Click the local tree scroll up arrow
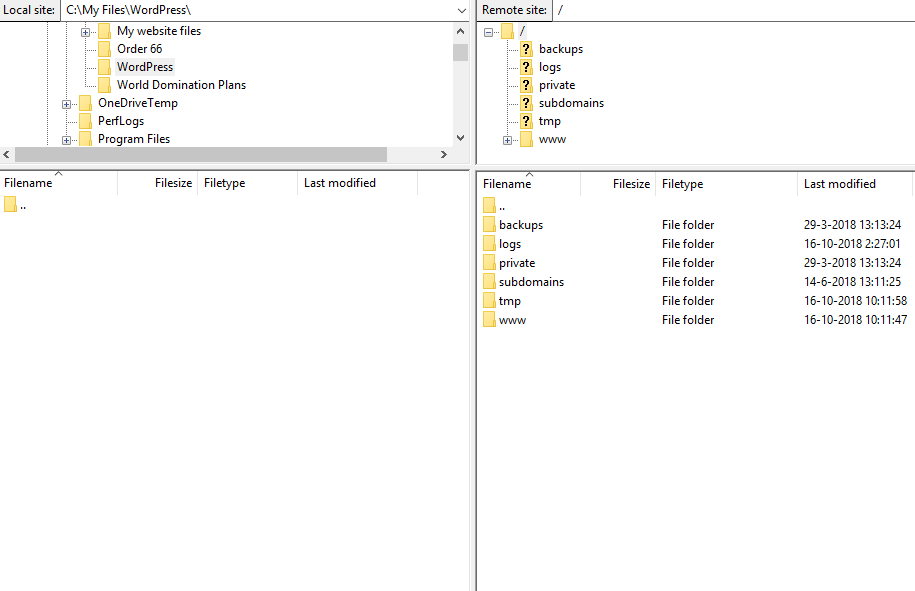The height and width of the screenshot is (591, 915). tap(460, 32)
